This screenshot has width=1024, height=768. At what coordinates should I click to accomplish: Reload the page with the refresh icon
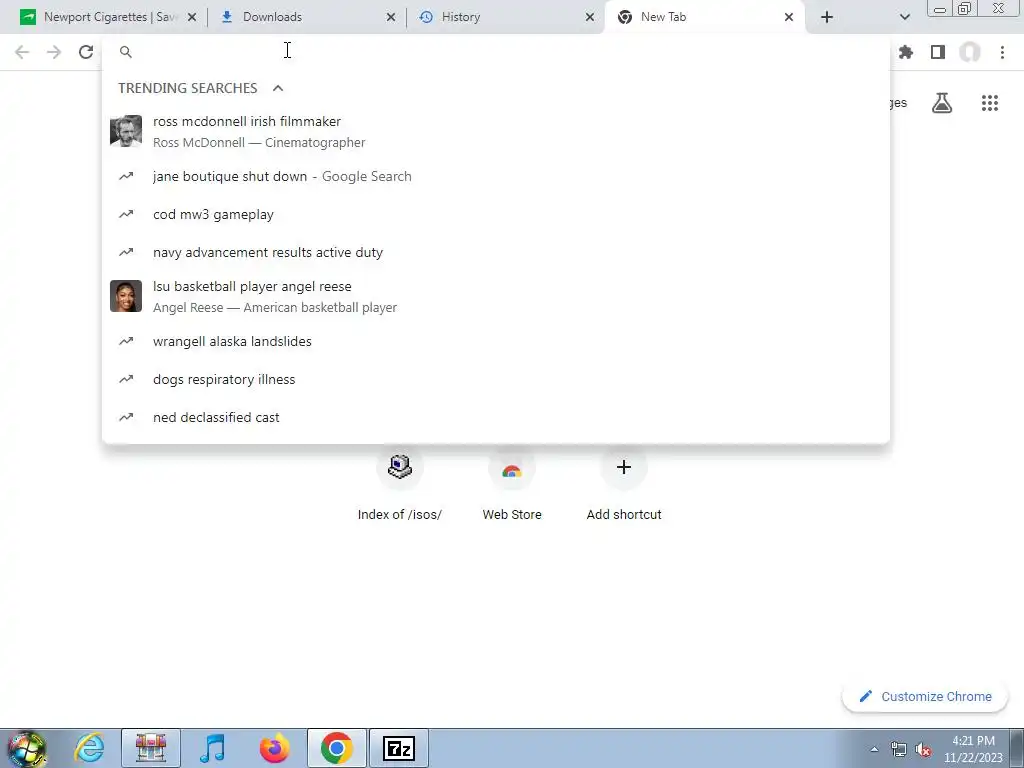(x=86, y=52)
